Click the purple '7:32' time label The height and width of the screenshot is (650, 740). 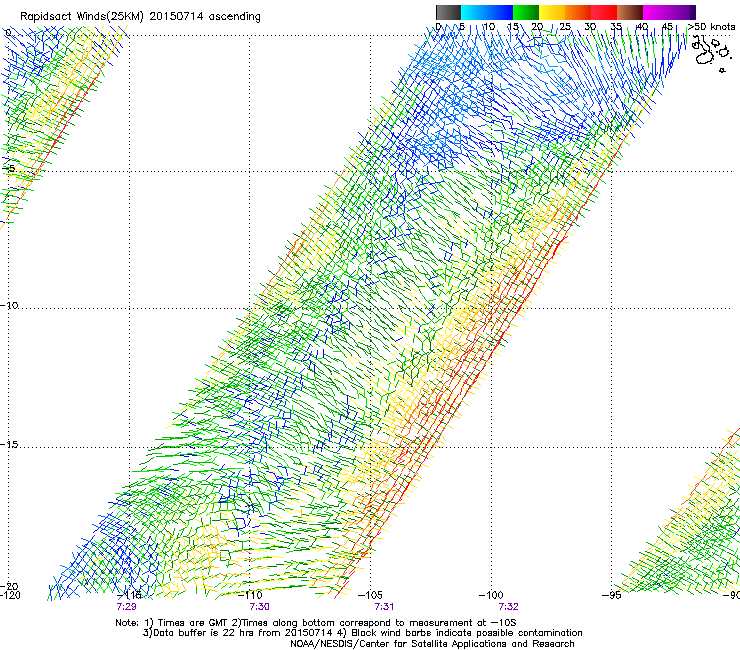pos(509,607)
